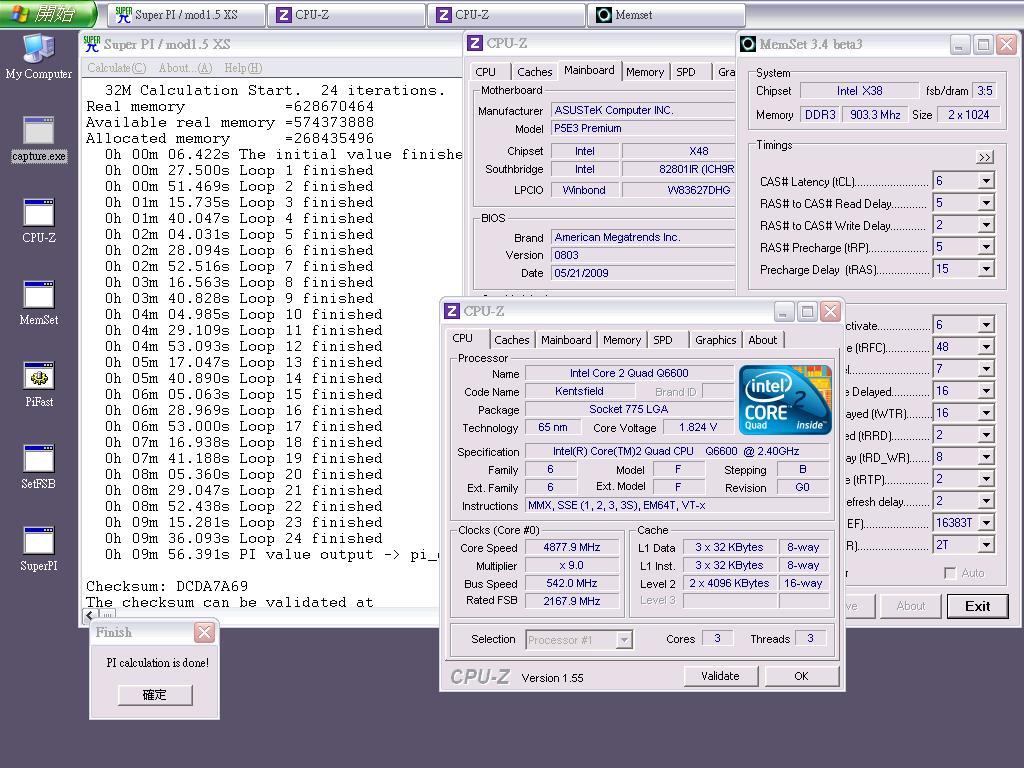Viewport: 1024px width, 768px height.
Task: Open My Computer desktop icon
Action: pyautogui.click(x=39, y=56)
